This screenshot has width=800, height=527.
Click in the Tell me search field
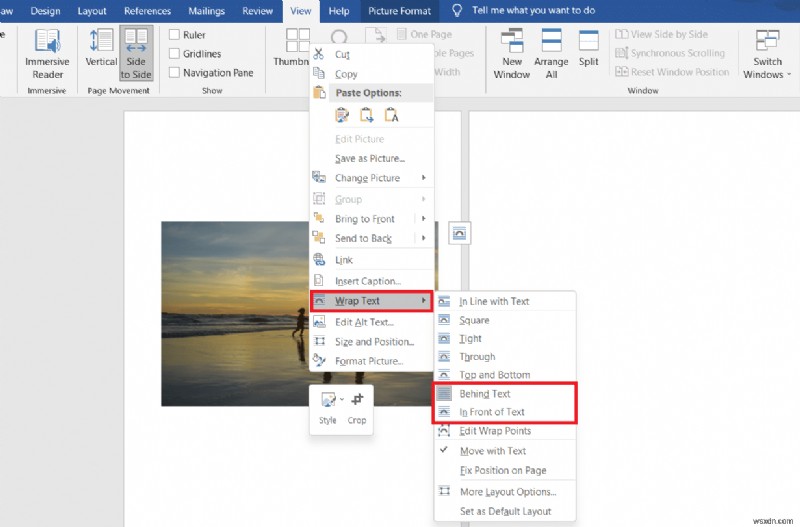[533, 10]
